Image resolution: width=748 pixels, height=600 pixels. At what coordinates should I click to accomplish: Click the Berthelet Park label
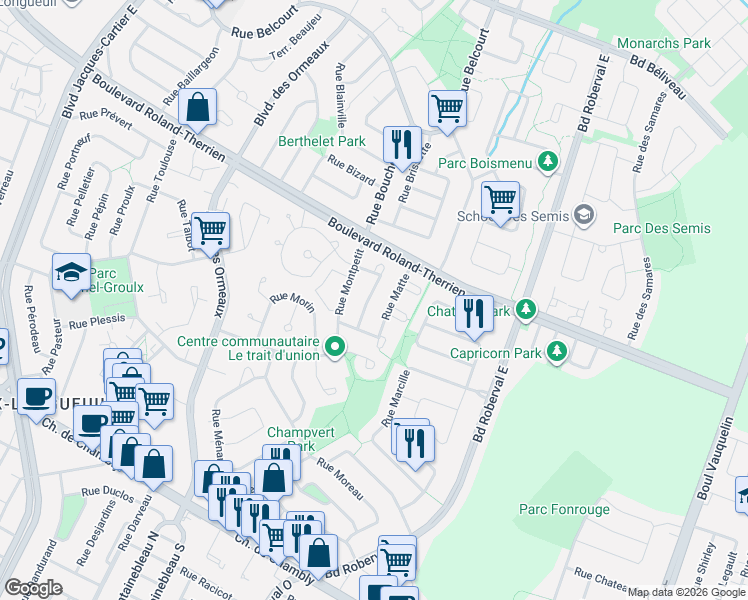pyautogui.click(x=322, y=141)
